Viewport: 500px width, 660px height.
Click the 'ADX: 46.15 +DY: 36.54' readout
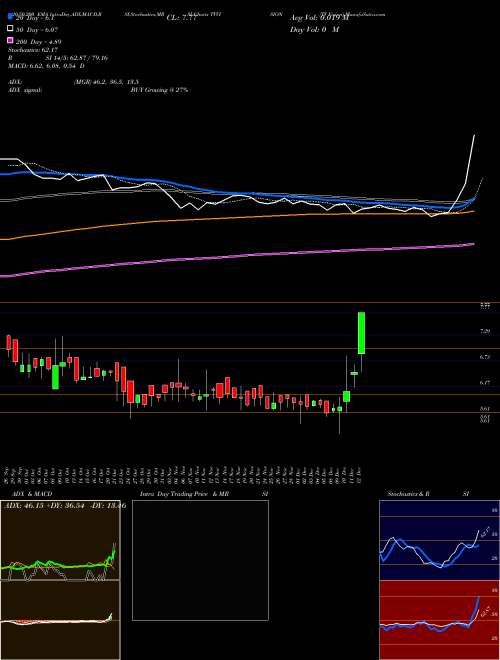[43, 506]
